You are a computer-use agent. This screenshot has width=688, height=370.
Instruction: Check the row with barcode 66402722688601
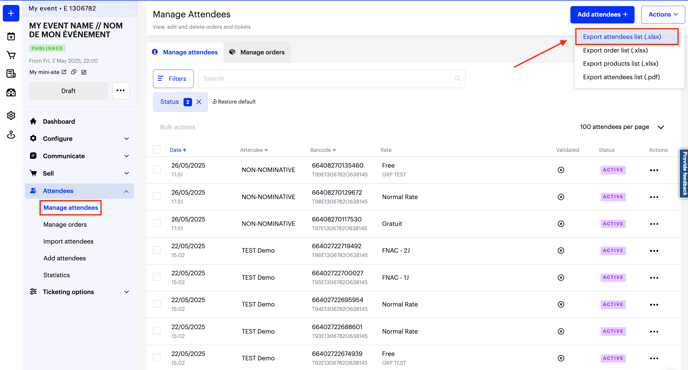(157, 330)
